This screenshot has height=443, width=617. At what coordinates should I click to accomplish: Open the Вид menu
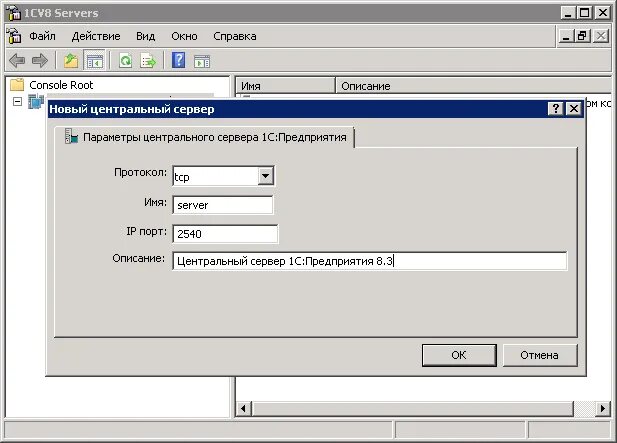146,36
